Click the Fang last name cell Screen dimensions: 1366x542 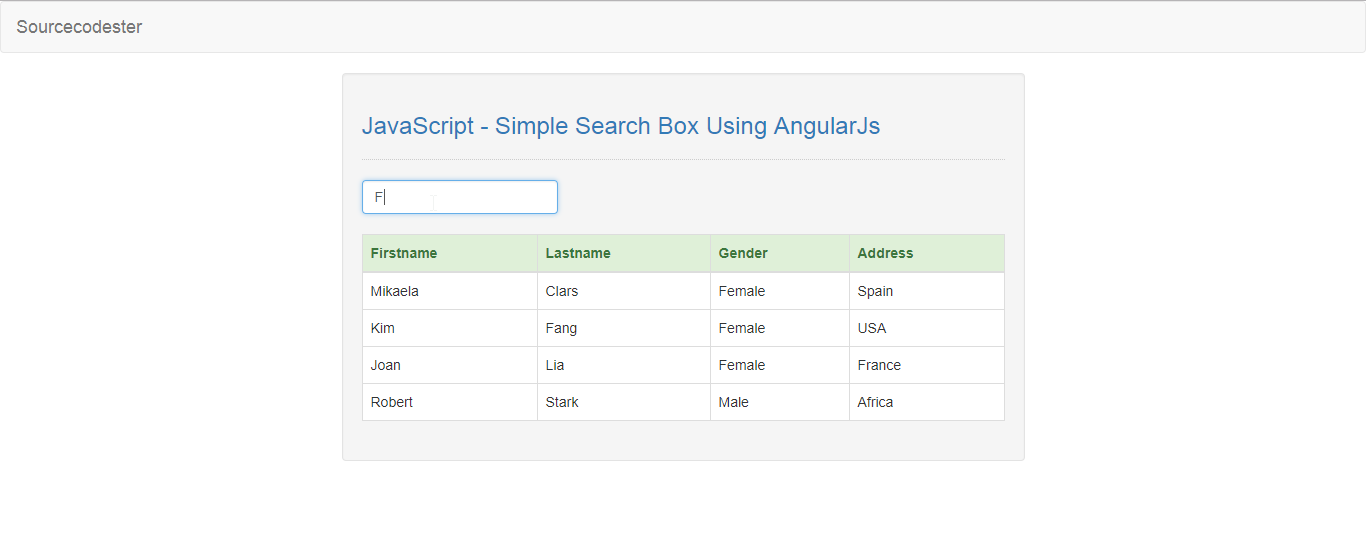point(624,328)
